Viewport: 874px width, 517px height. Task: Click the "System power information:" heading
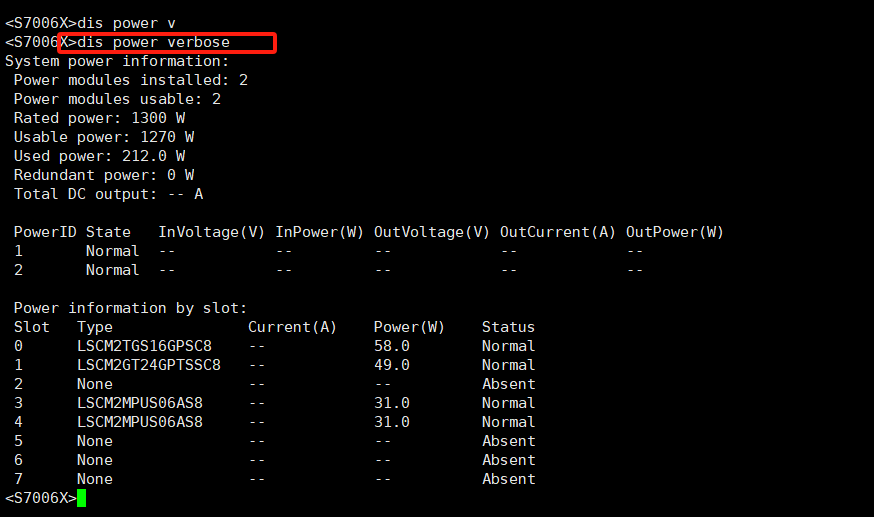pyautogui.click(x=117, y=61)
